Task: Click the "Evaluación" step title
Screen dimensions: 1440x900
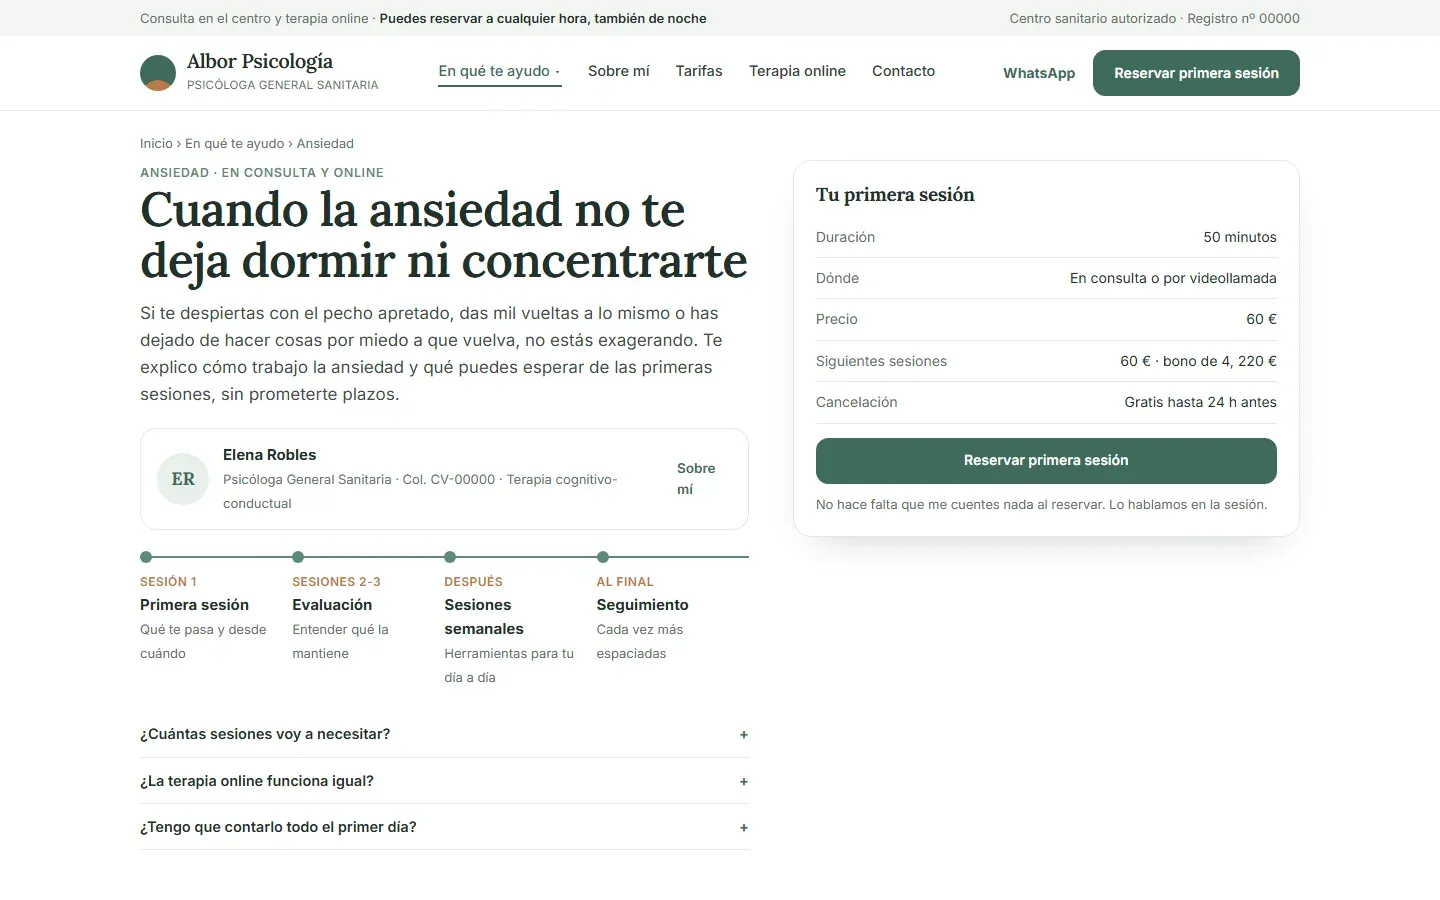Action: click(x=332, y=605)
